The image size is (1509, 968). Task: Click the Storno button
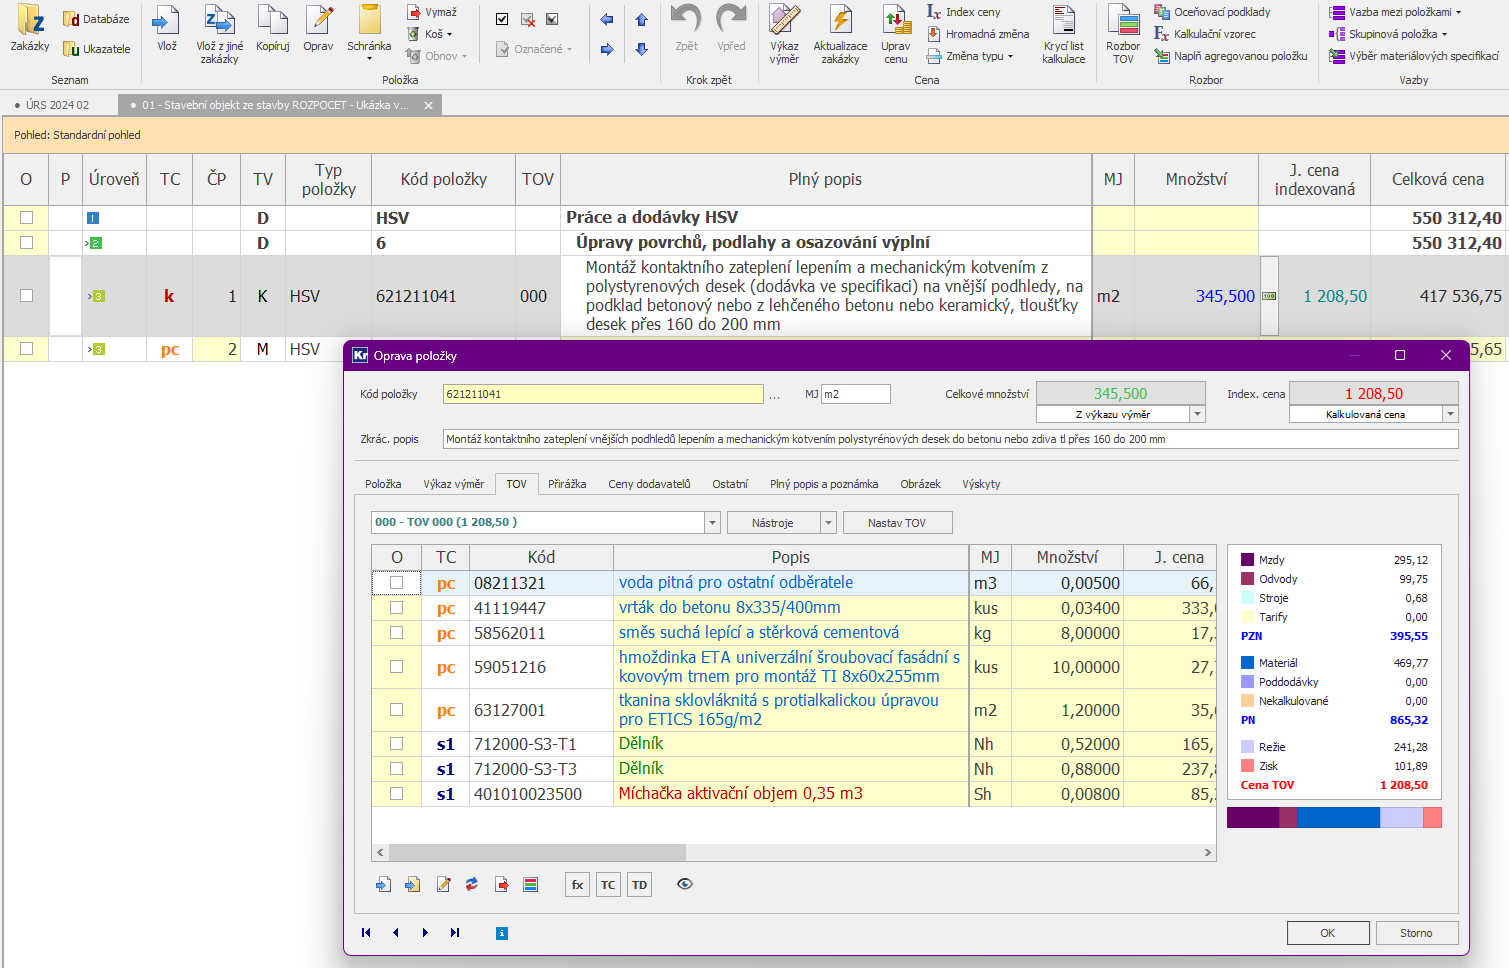click(1415, 933)
